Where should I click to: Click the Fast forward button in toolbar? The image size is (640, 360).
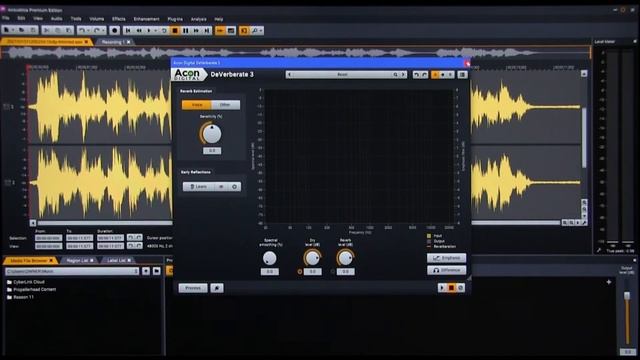pos(196,31)
